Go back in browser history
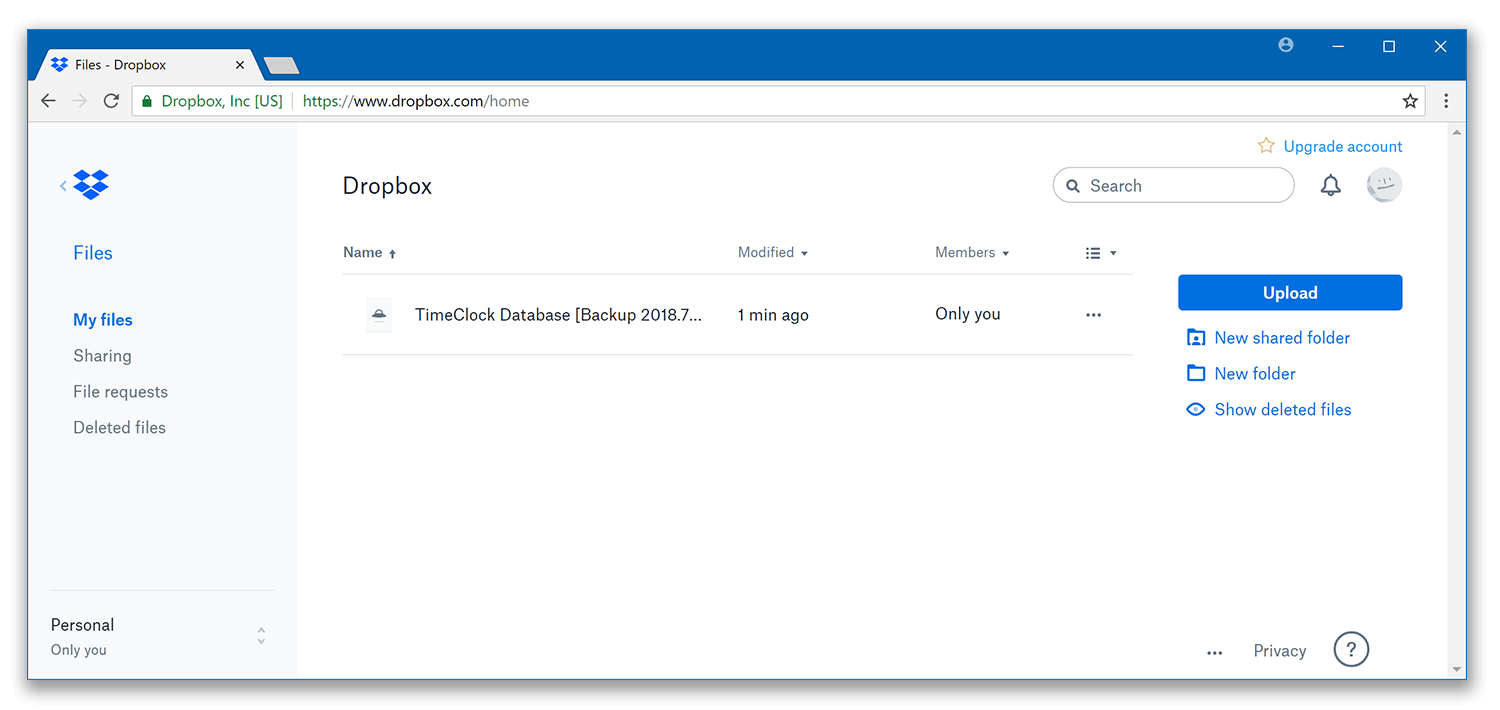Viewport: 1500px width, 710px height. pyautogui.click(x=48, y=101)
